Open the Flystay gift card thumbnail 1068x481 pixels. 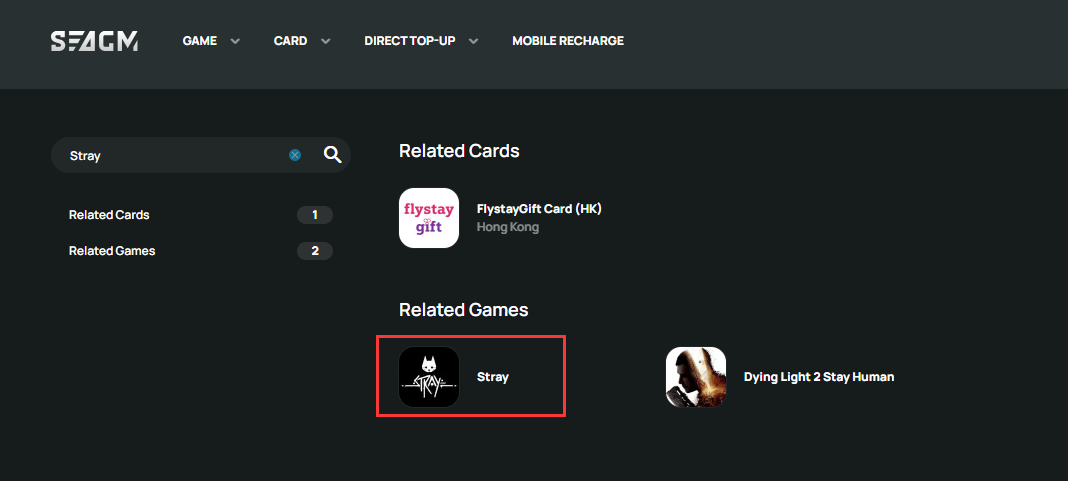(429, 218)
